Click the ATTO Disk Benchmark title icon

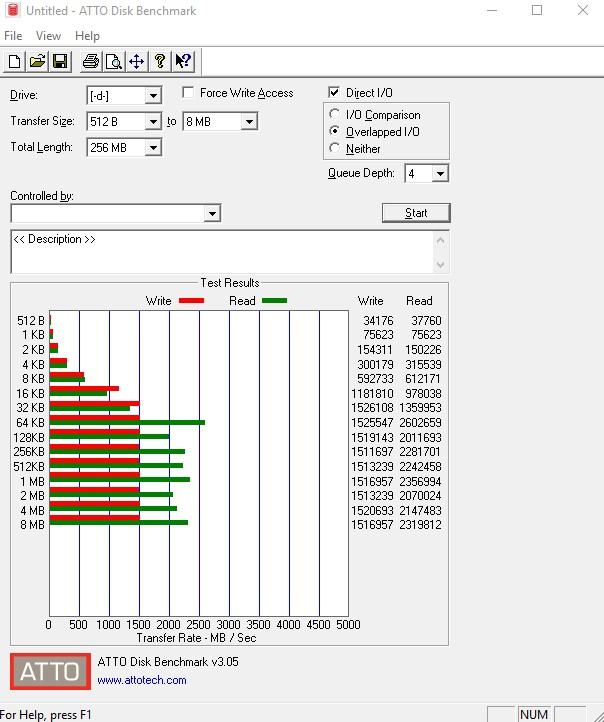click(13, 10)
